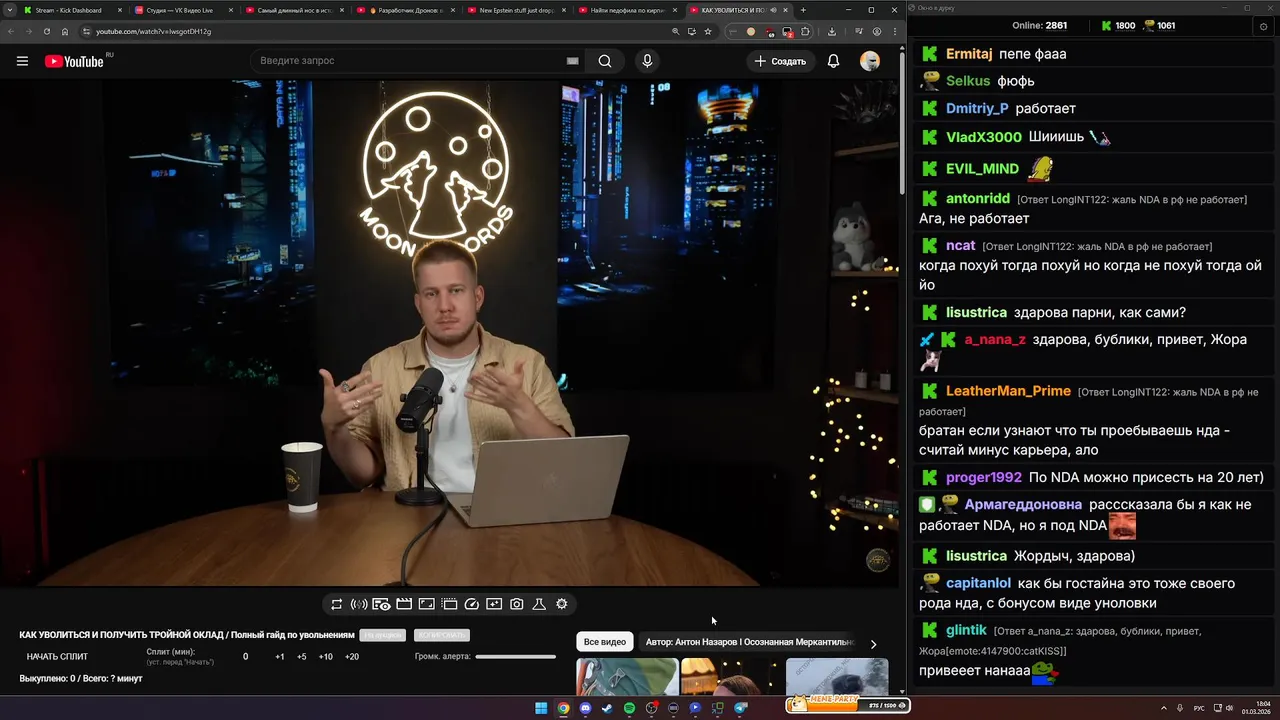Open Discord from taskbar
Image resolution: width=1280 pixels, height=720 pixels.
(585, 708)
